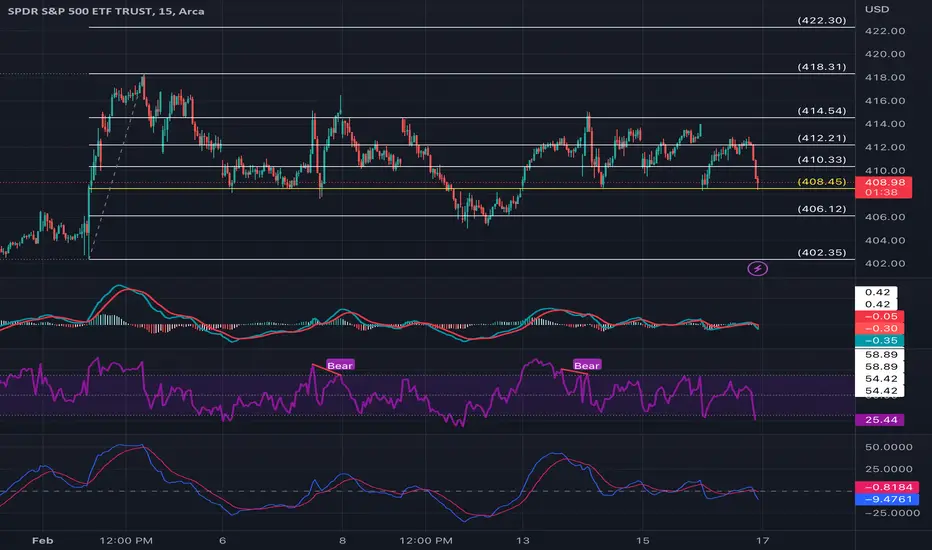Click the 416.00 price axis label
Screen dimensions: 932x550
(885, 100)
